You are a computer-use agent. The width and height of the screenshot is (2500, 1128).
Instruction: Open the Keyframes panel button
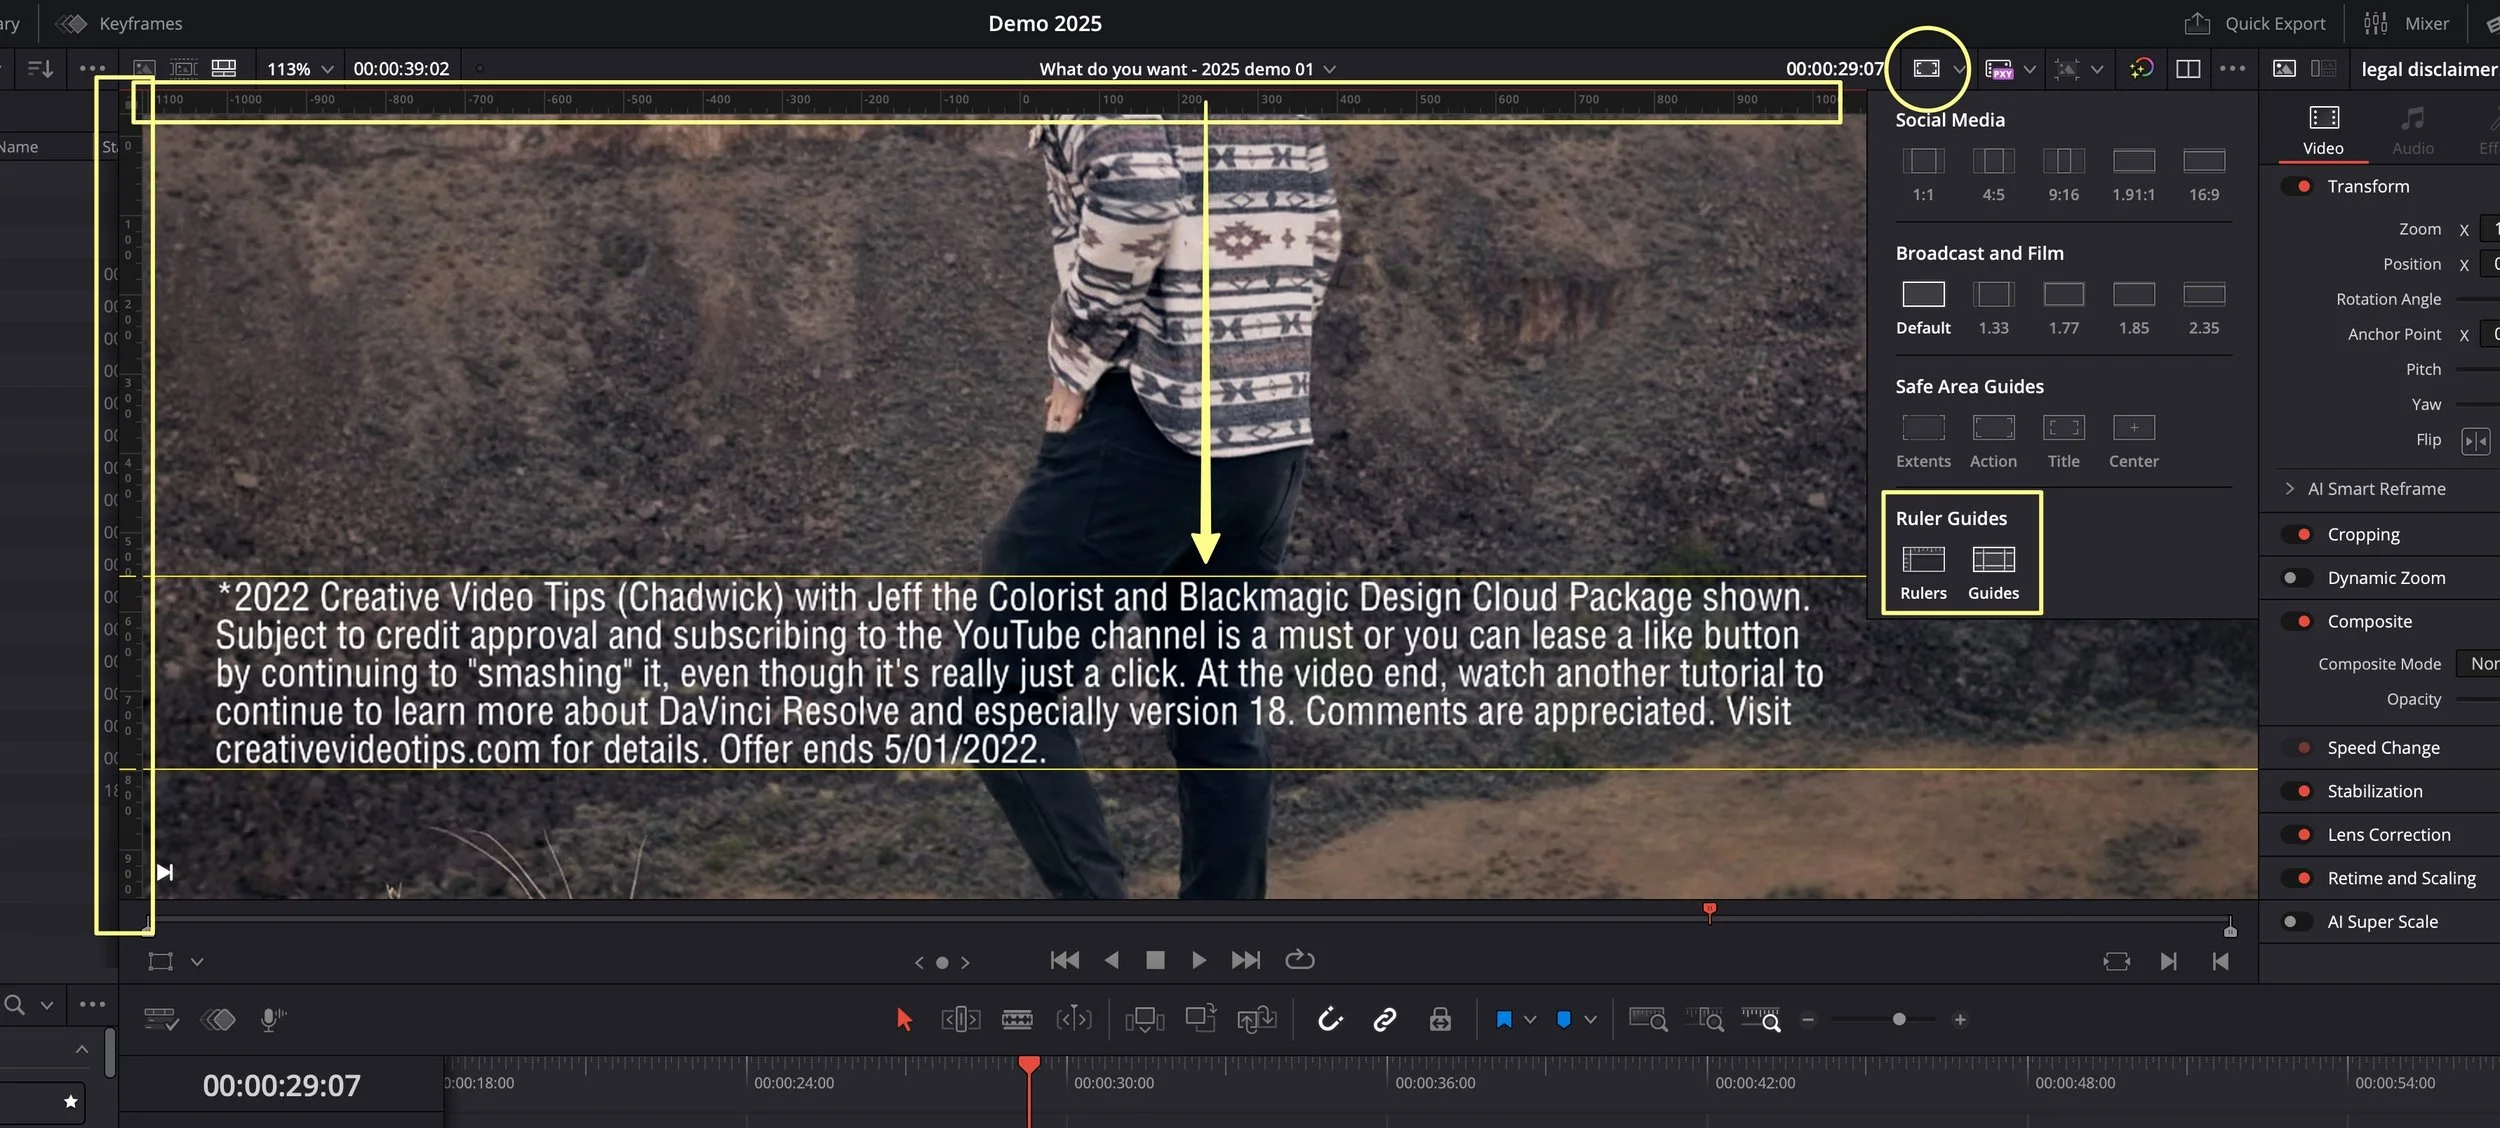[118, 23]
